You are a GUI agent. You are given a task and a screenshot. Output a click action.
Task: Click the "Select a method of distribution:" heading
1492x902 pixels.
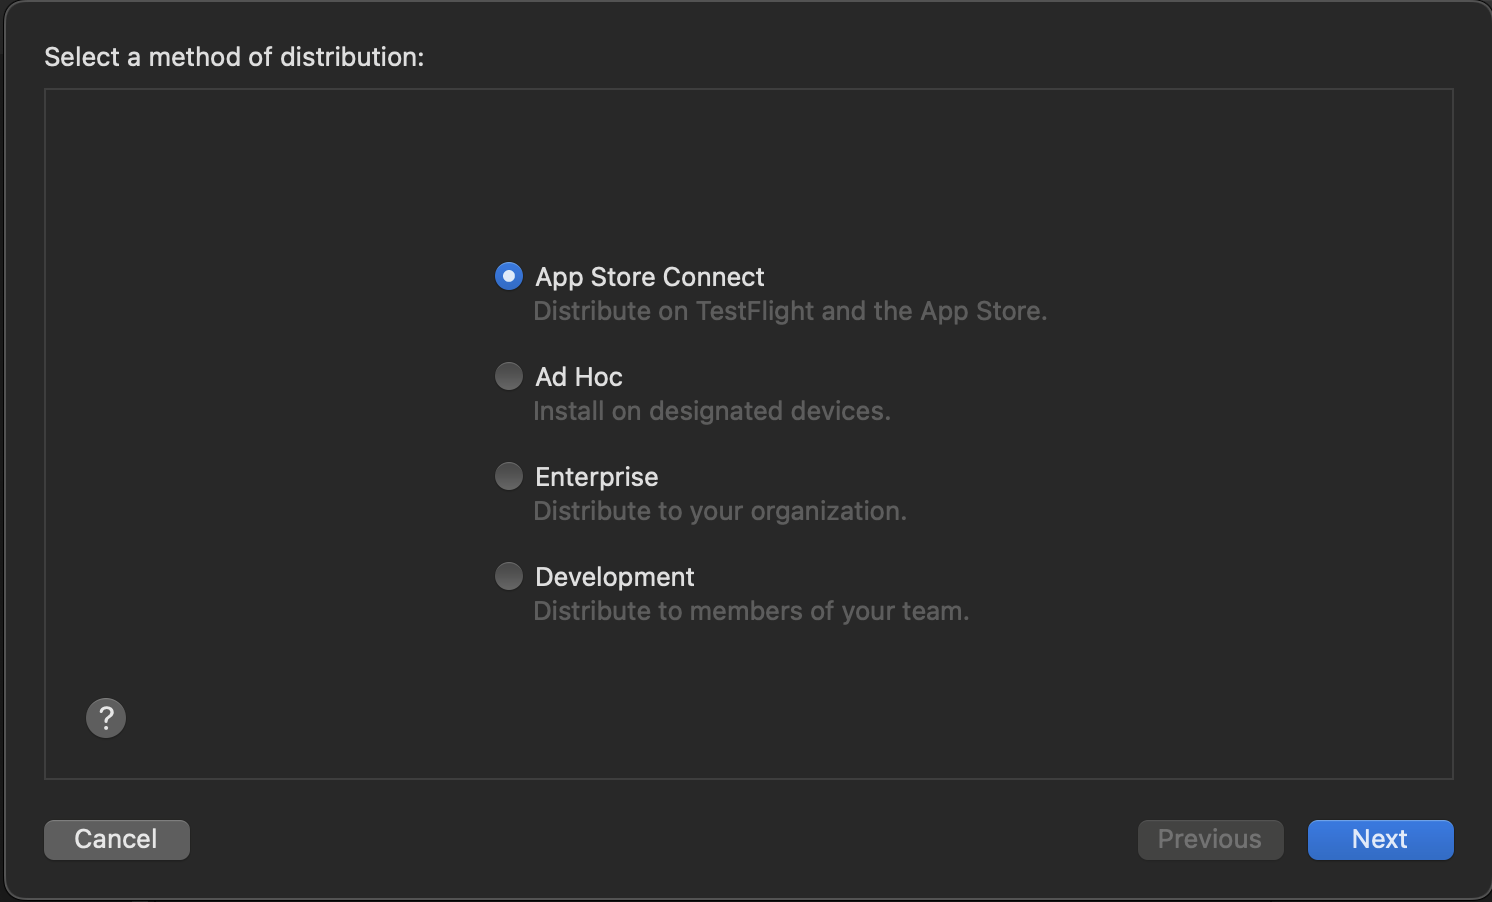tap(234, 57)
